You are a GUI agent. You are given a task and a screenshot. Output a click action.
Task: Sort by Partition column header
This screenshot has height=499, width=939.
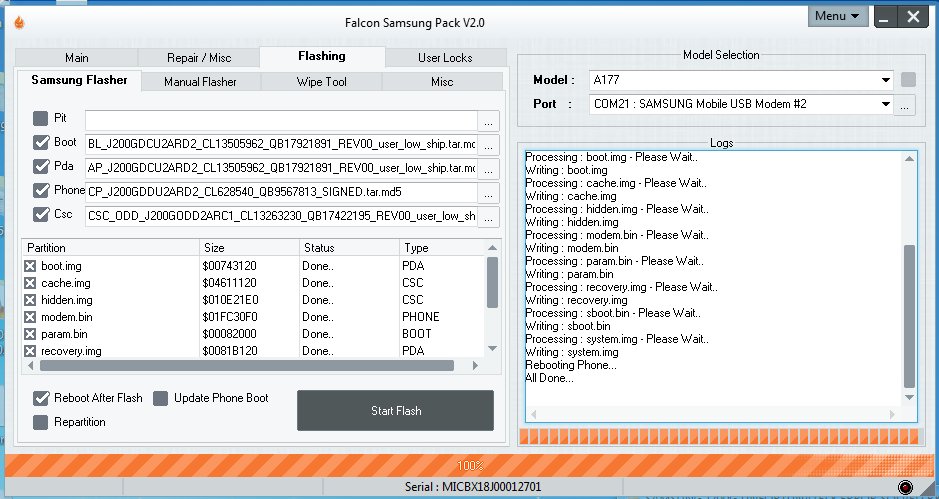[111, 248]
